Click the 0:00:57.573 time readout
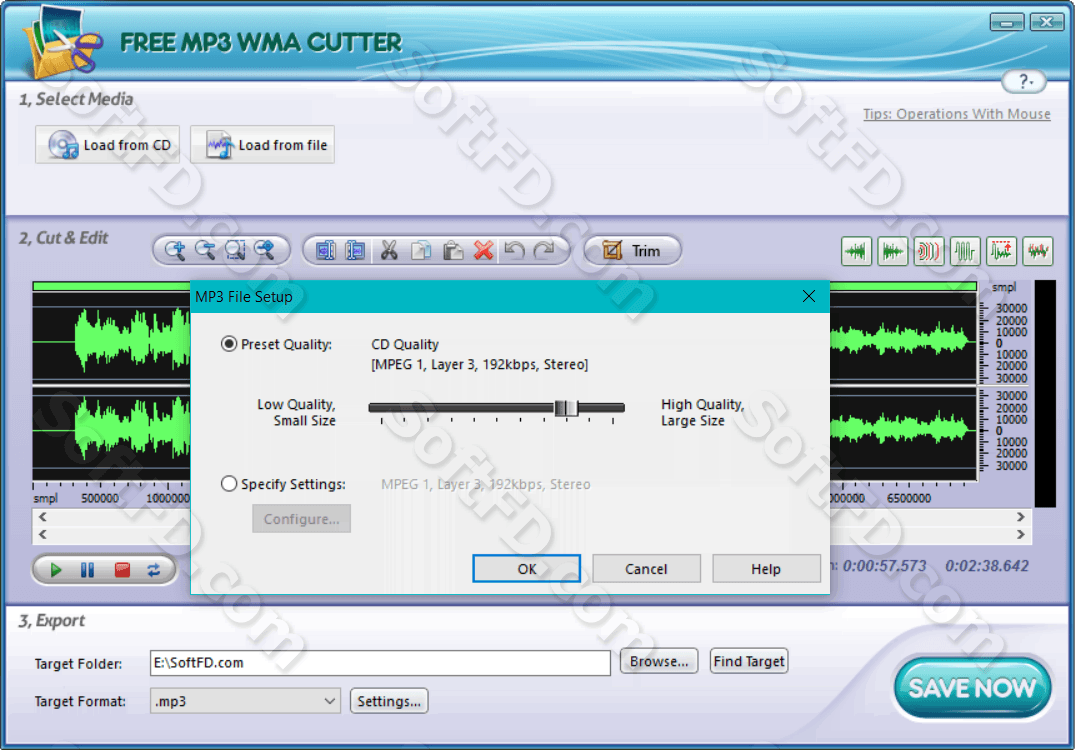1076x750 pixels. pyautogui.click(x=885, y=566)
